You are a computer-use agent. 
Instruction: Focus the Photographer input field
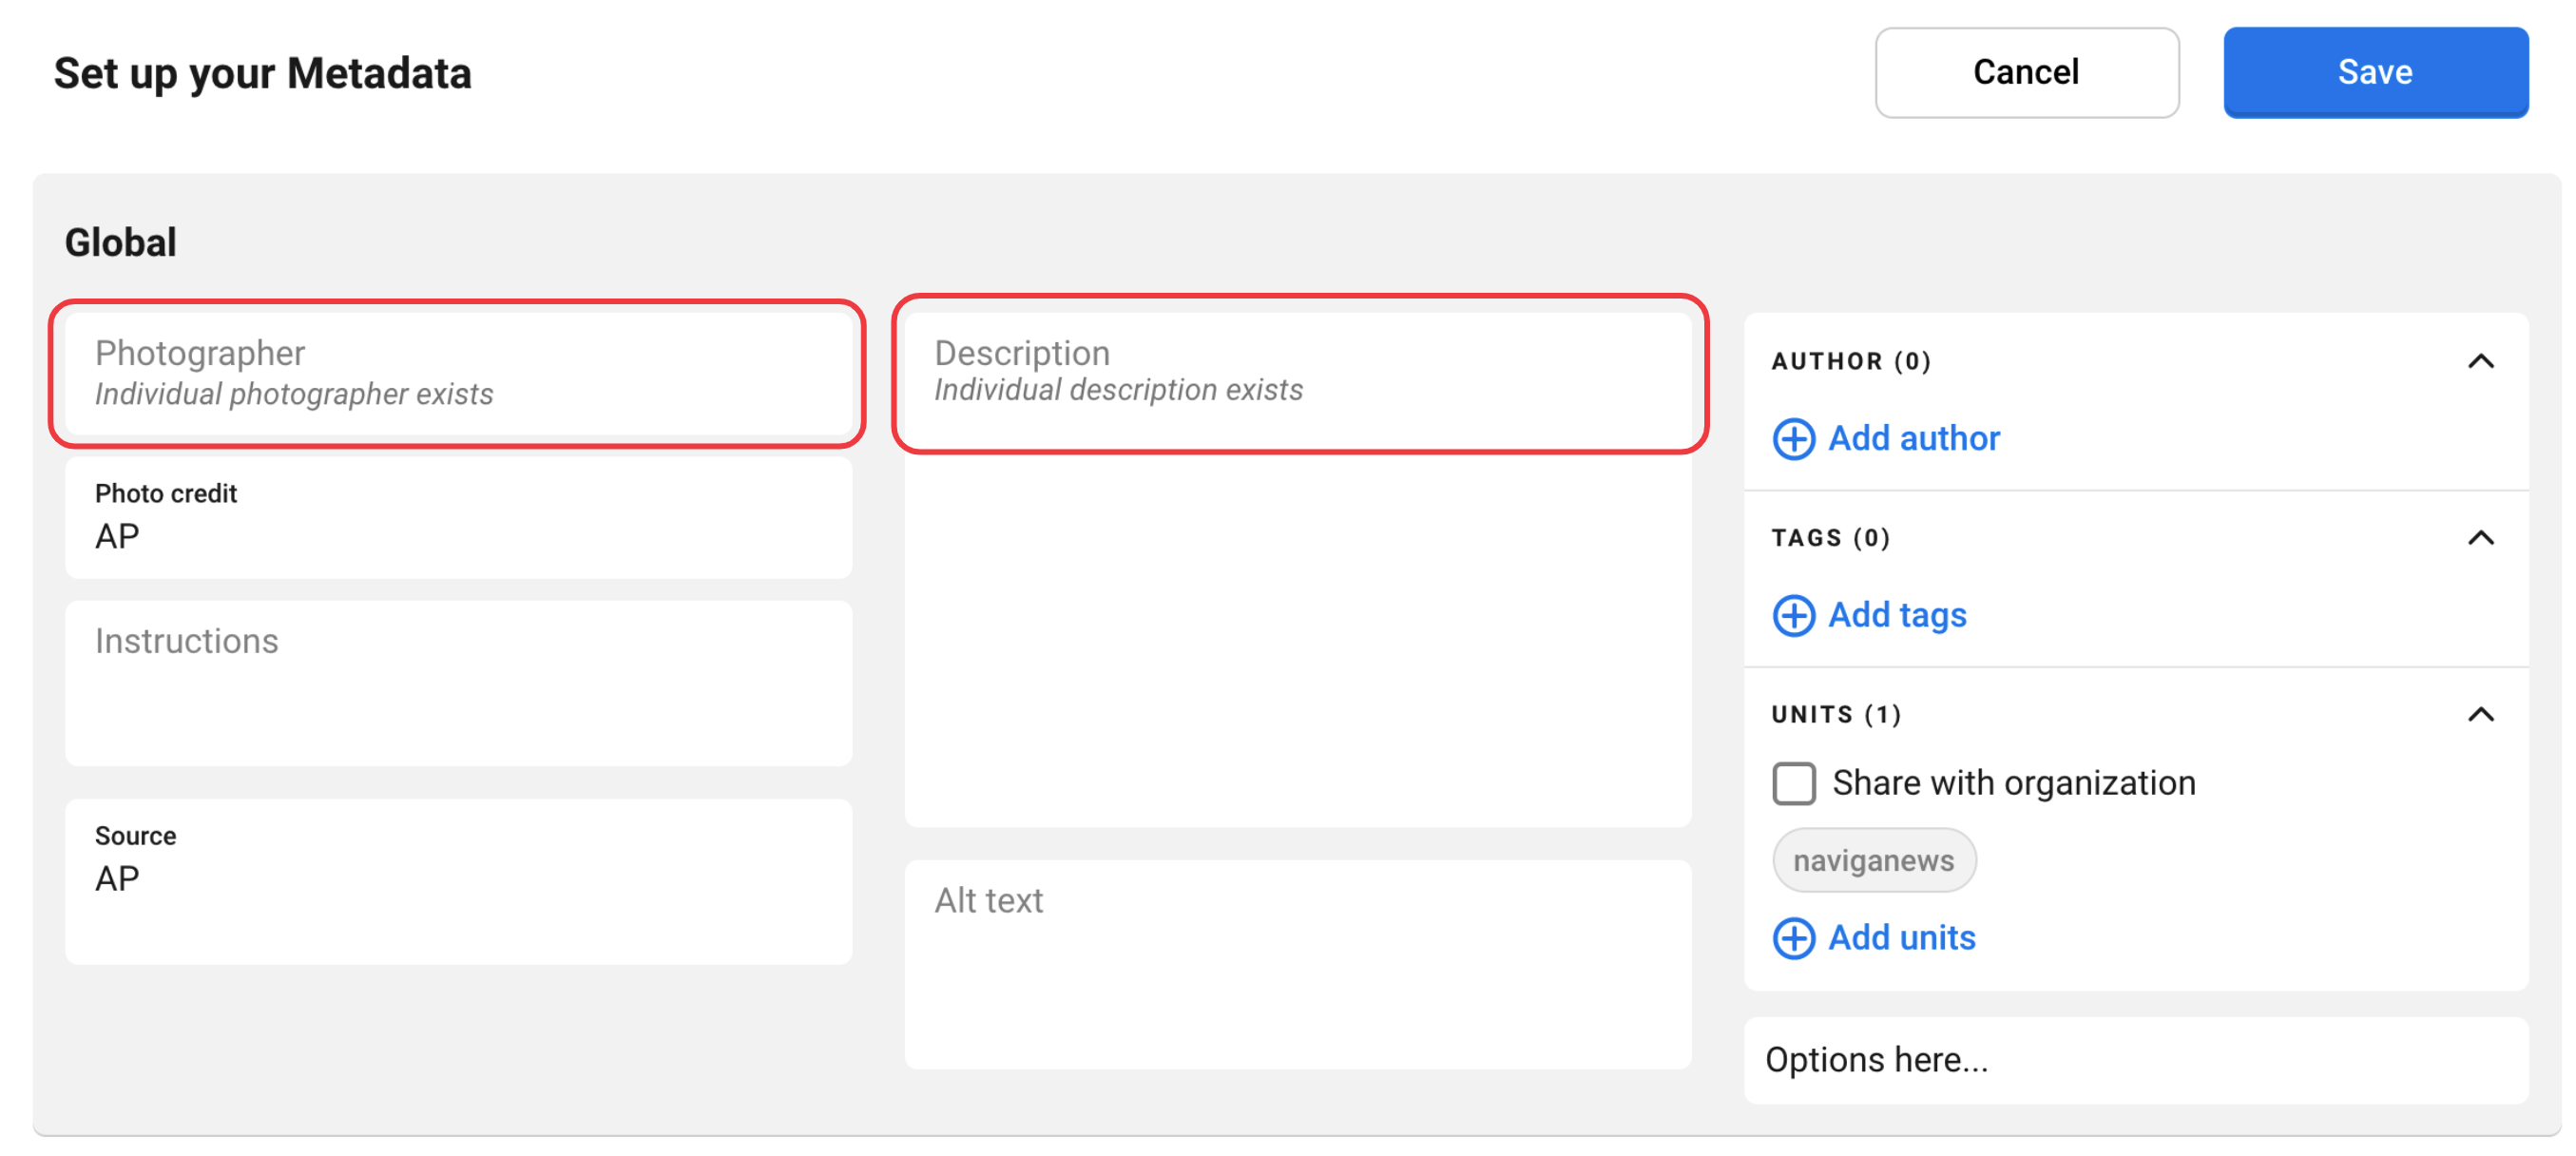pyautogui.click(x=457, y=373)
